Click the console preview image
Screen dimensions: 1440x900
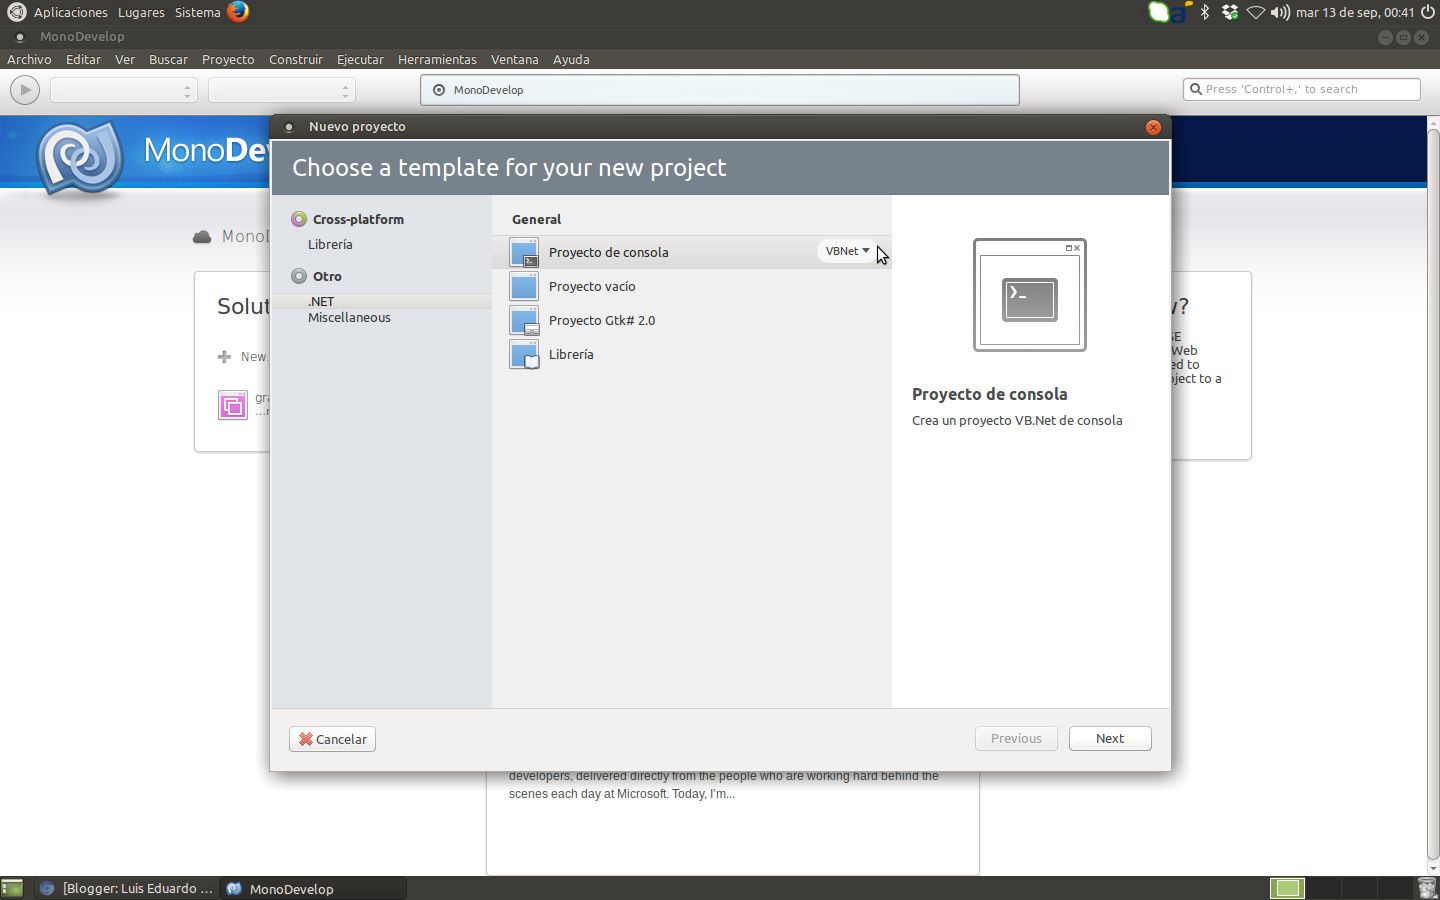(x=1030, y=295)
